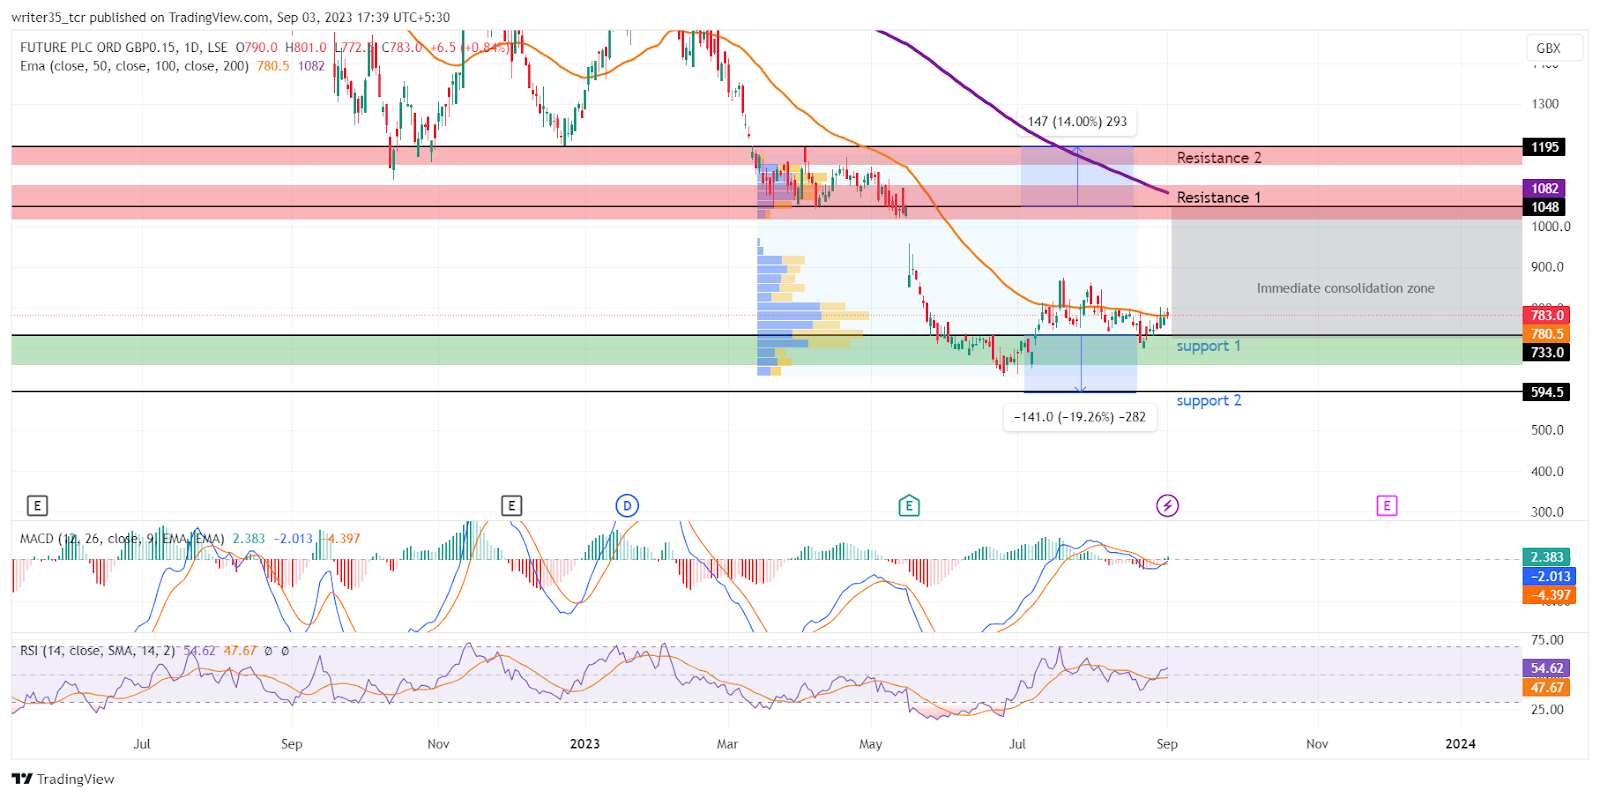
Task: Click the red 783.0 current price label
Action: click(x=1546, y=315)
